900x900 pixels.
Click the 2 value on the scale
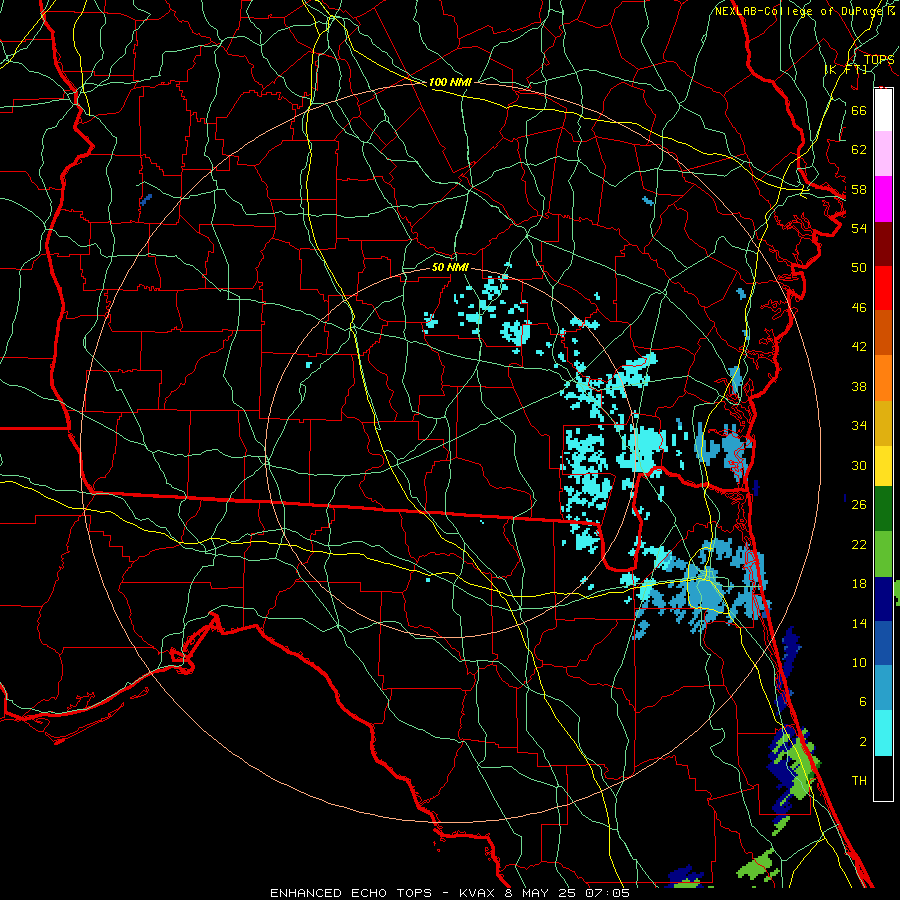[862, 741]
